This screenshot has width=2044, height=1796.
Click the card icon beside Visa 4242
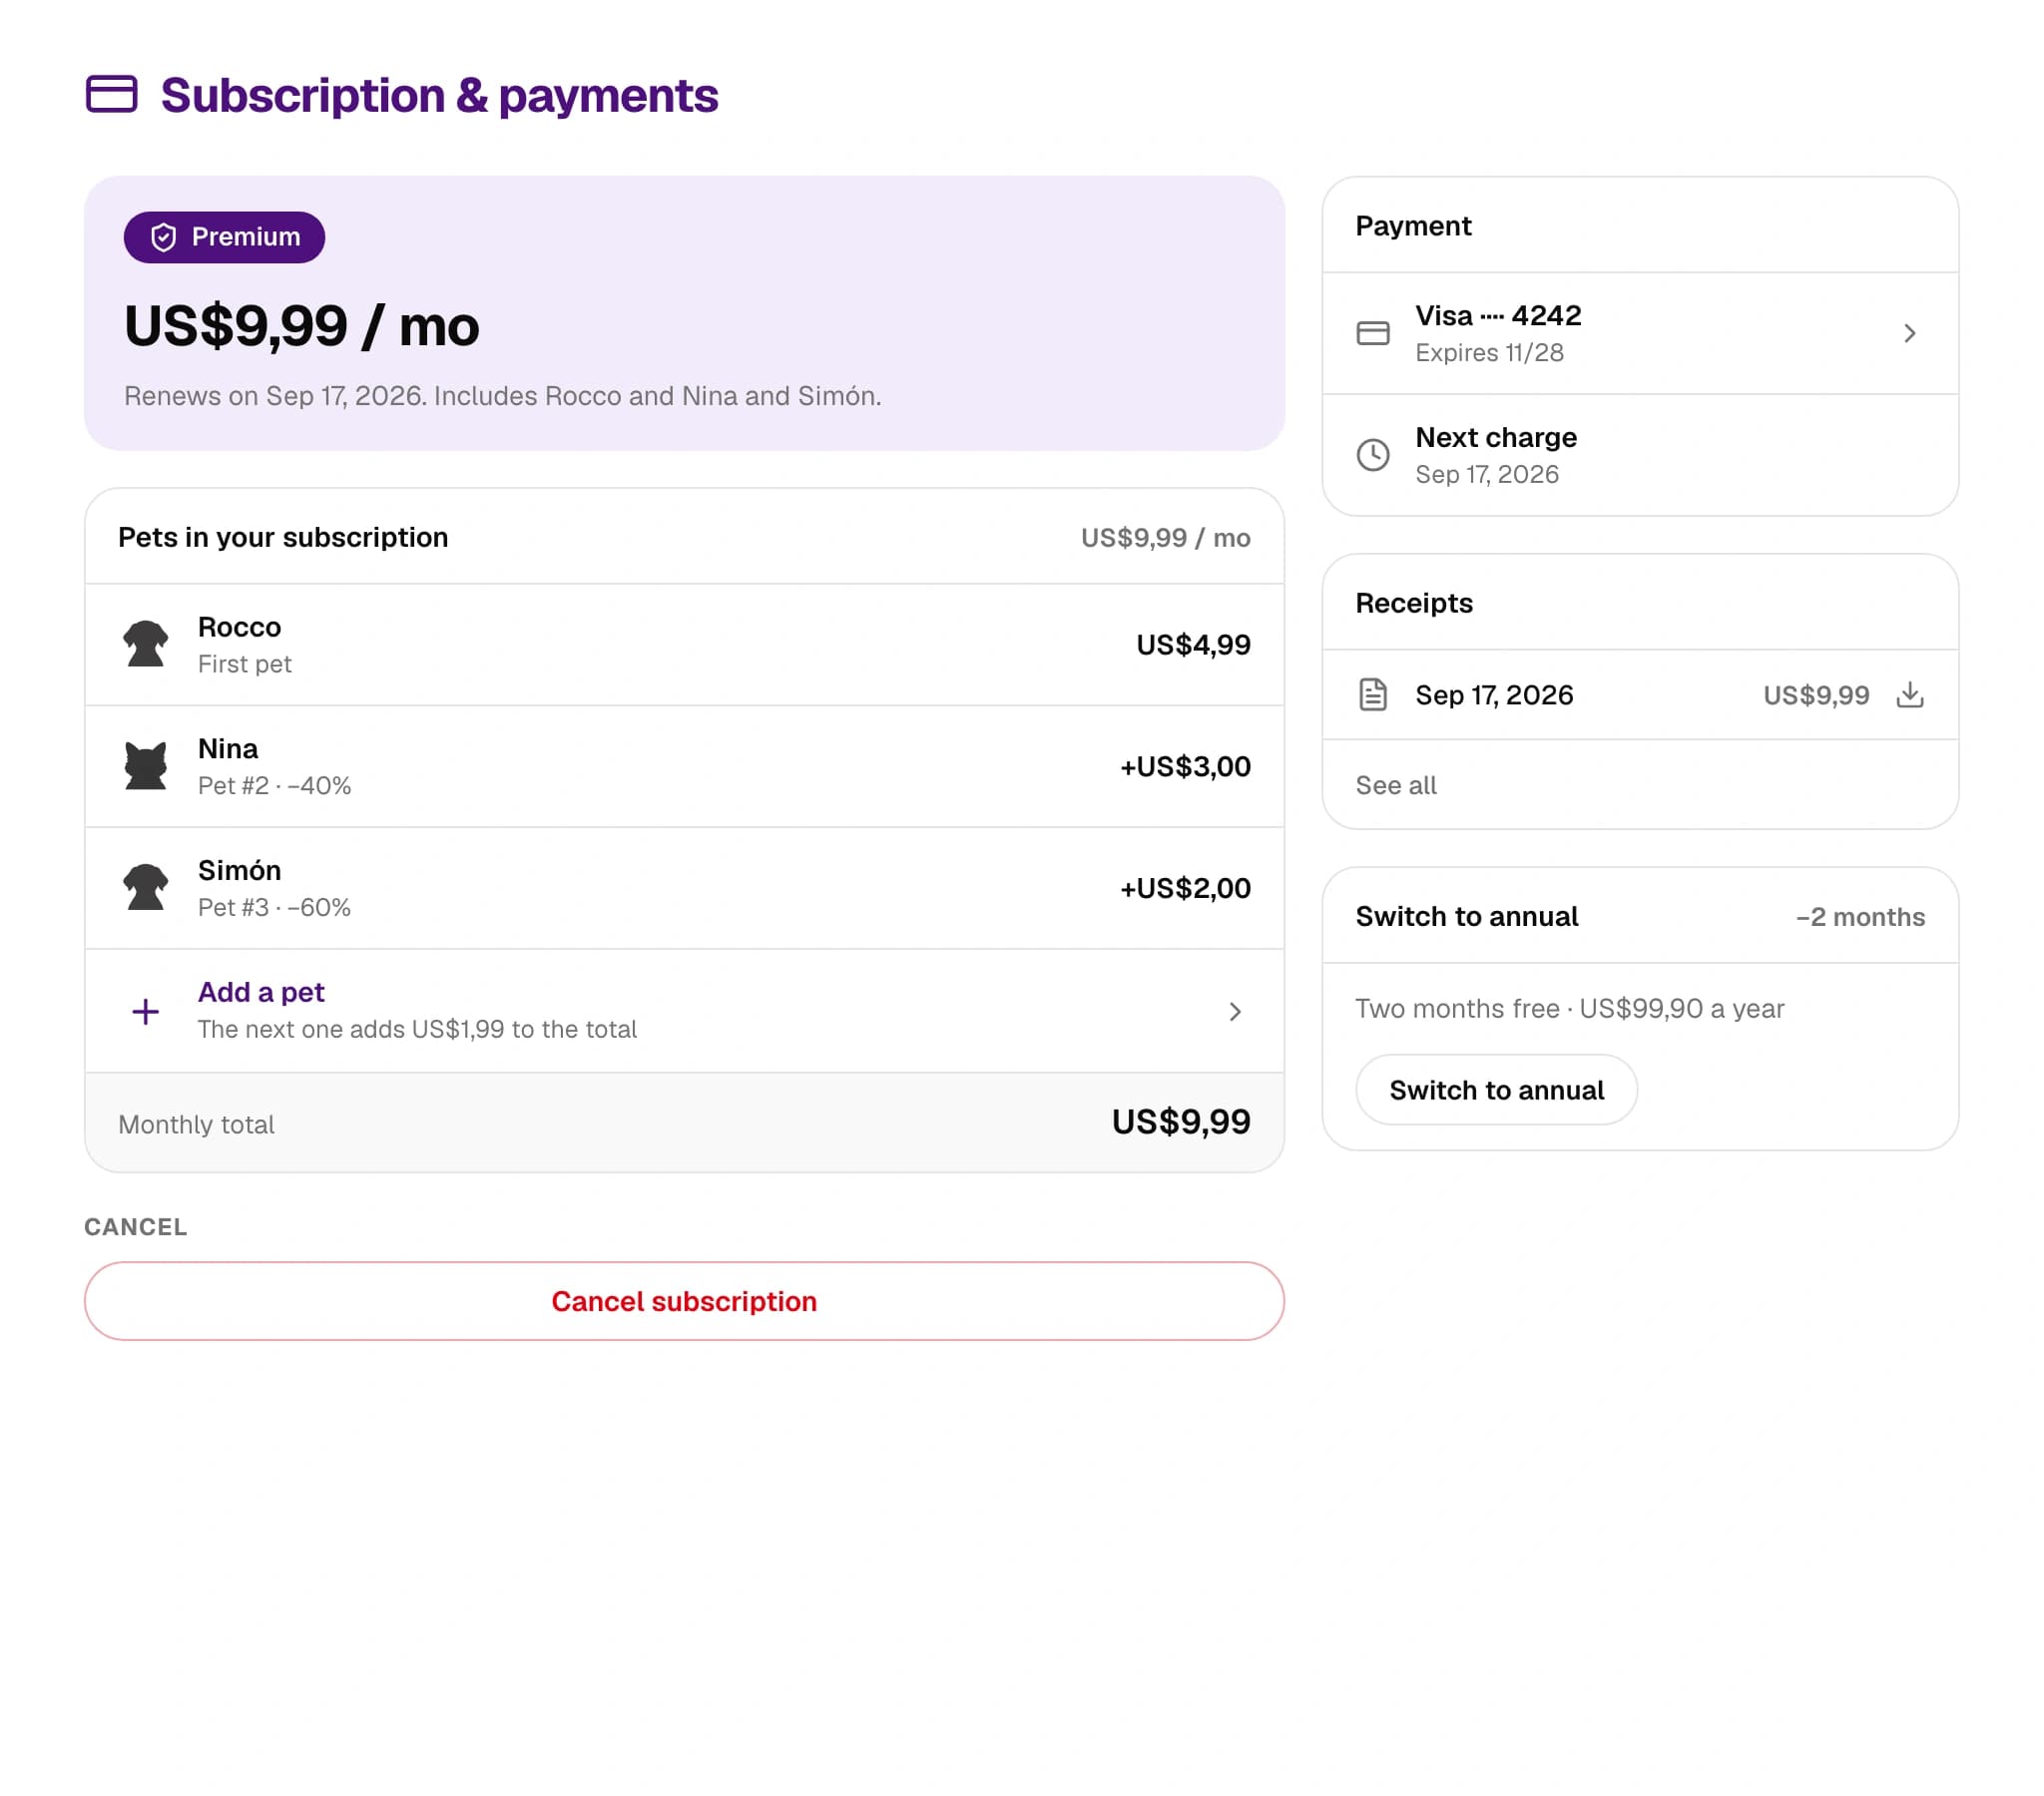pos(1373,333)
